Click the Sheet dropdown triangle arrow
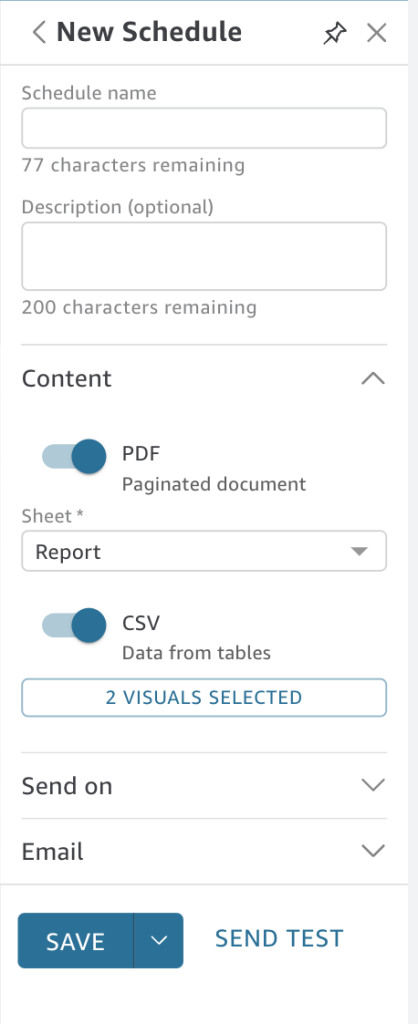This screenshot has height=1024, width=418. 359,551
